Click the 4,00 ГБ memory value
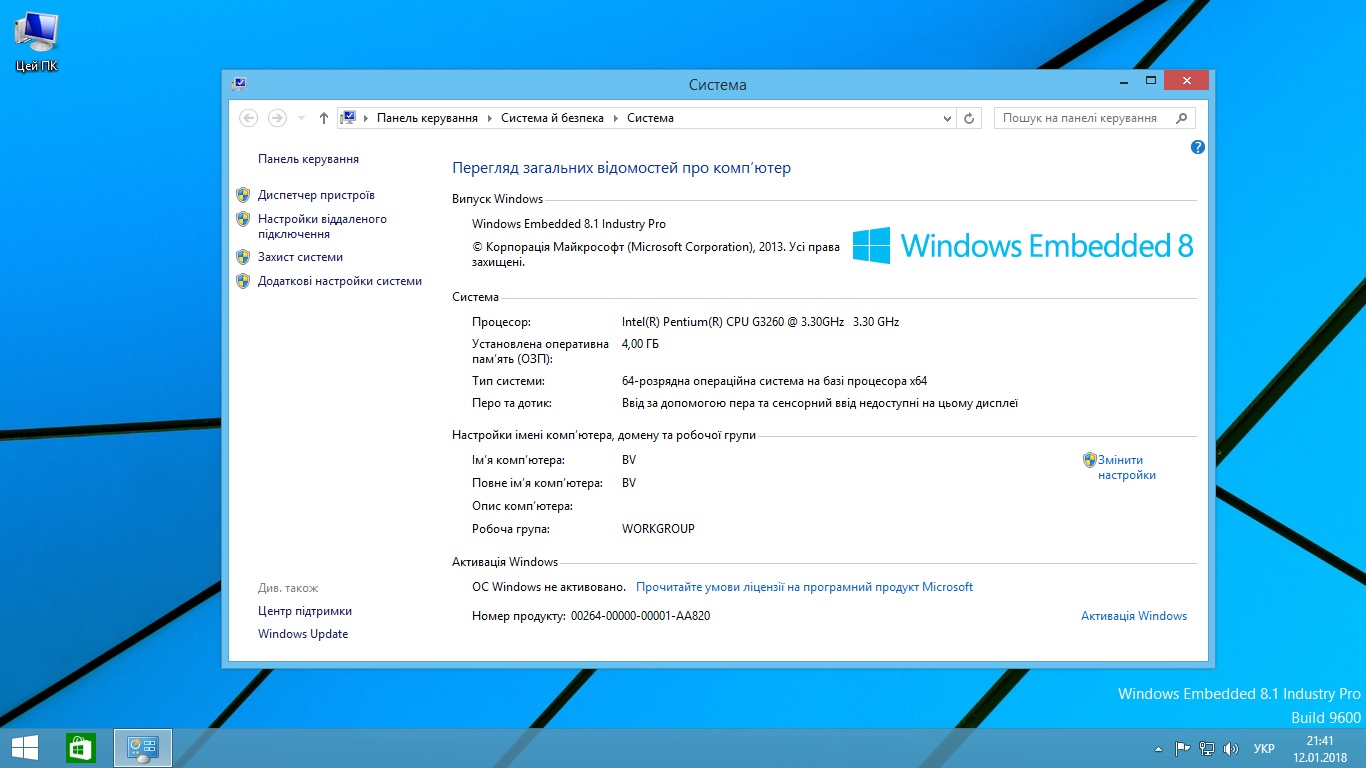Viewport: 1366px width, 768px height. pos(640,344)
